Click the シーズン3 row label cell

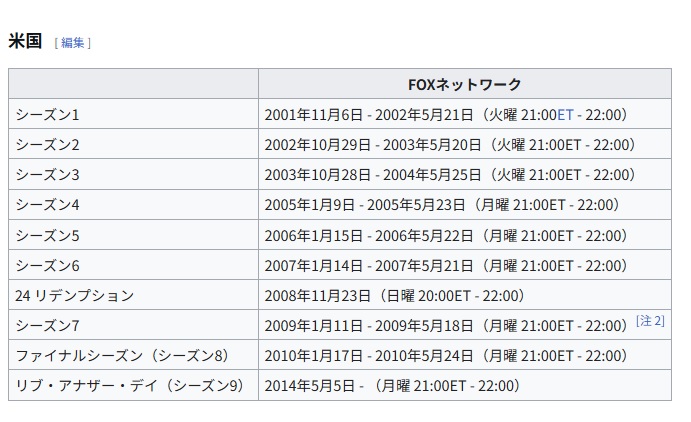(47, 175)
